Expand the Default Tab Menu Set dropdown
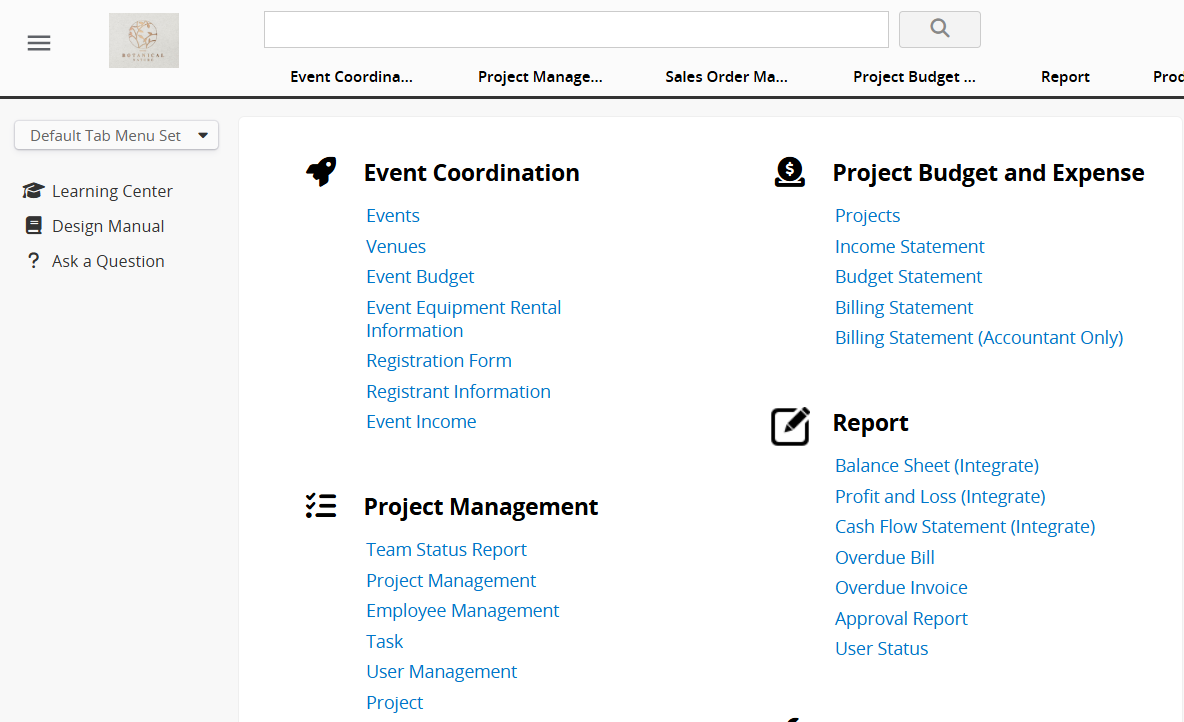1184x722 pixels. (x=116, y=135)
